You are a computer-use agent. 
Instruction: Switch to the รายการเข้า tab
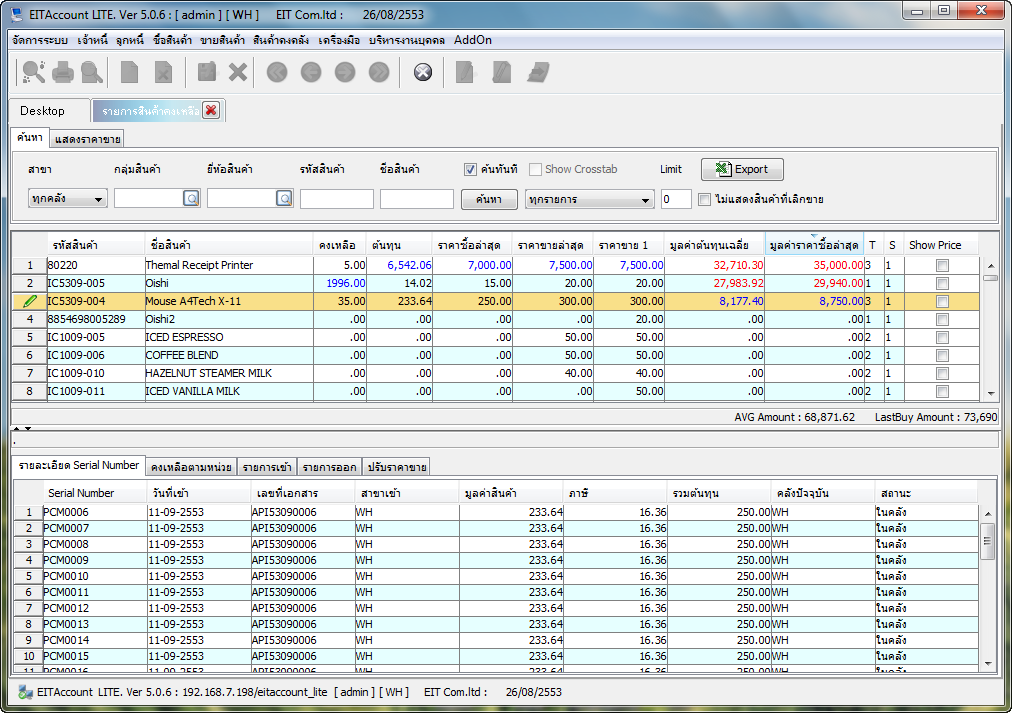268,467
